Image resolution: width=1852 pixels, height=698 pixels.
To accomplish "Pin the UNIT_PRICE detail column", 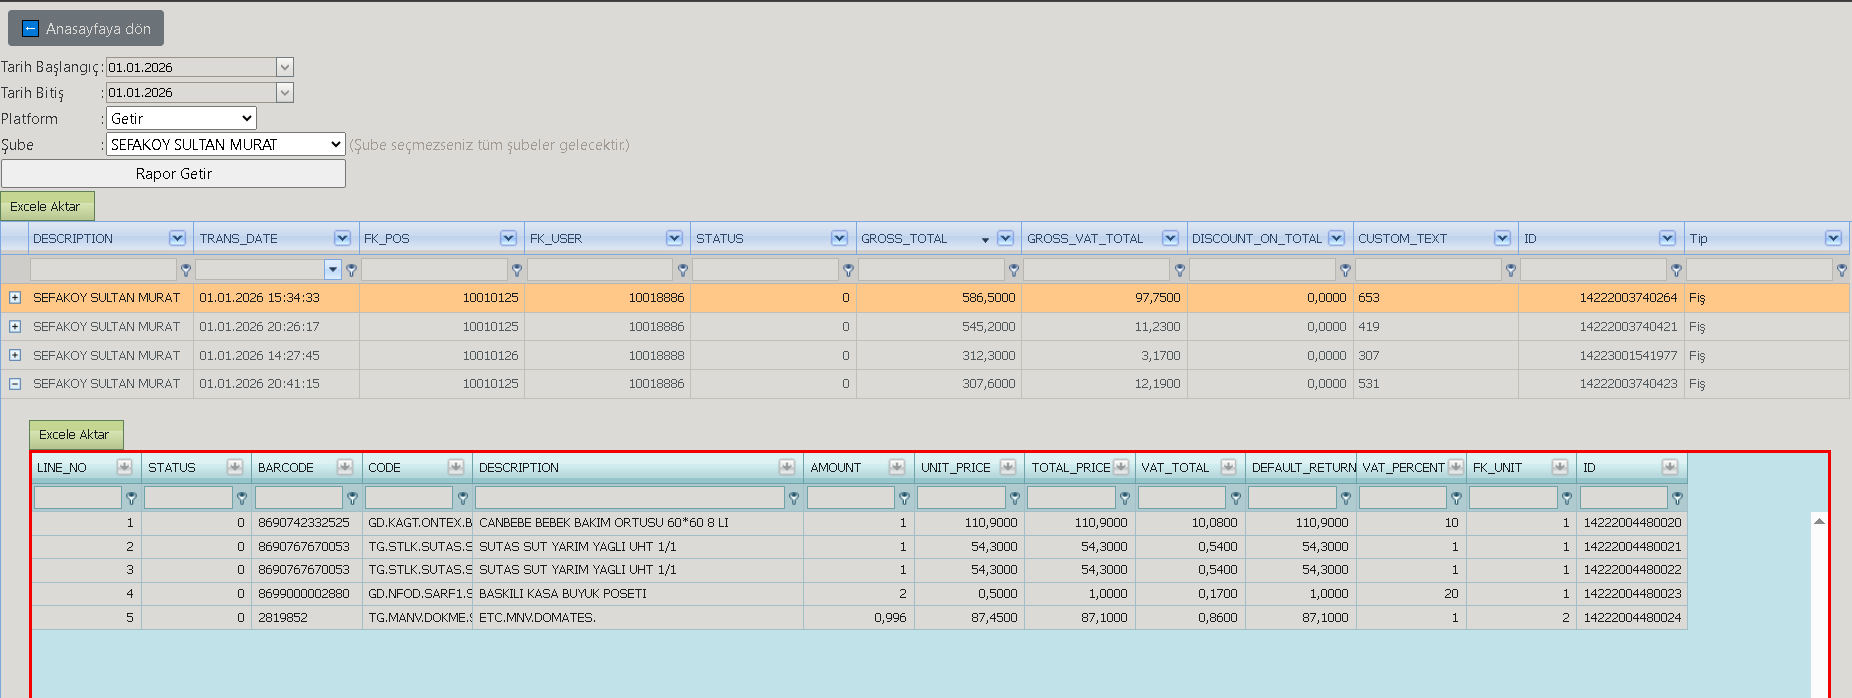I will point(1007,467).
